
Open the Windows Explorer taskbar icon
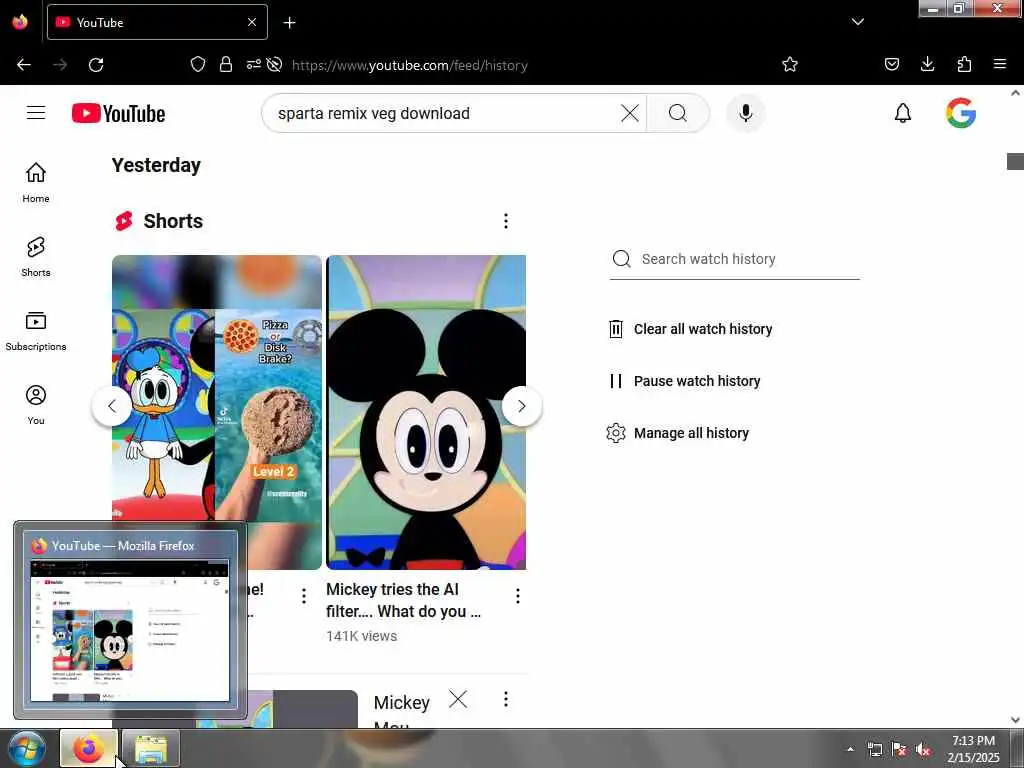[150, 748]
